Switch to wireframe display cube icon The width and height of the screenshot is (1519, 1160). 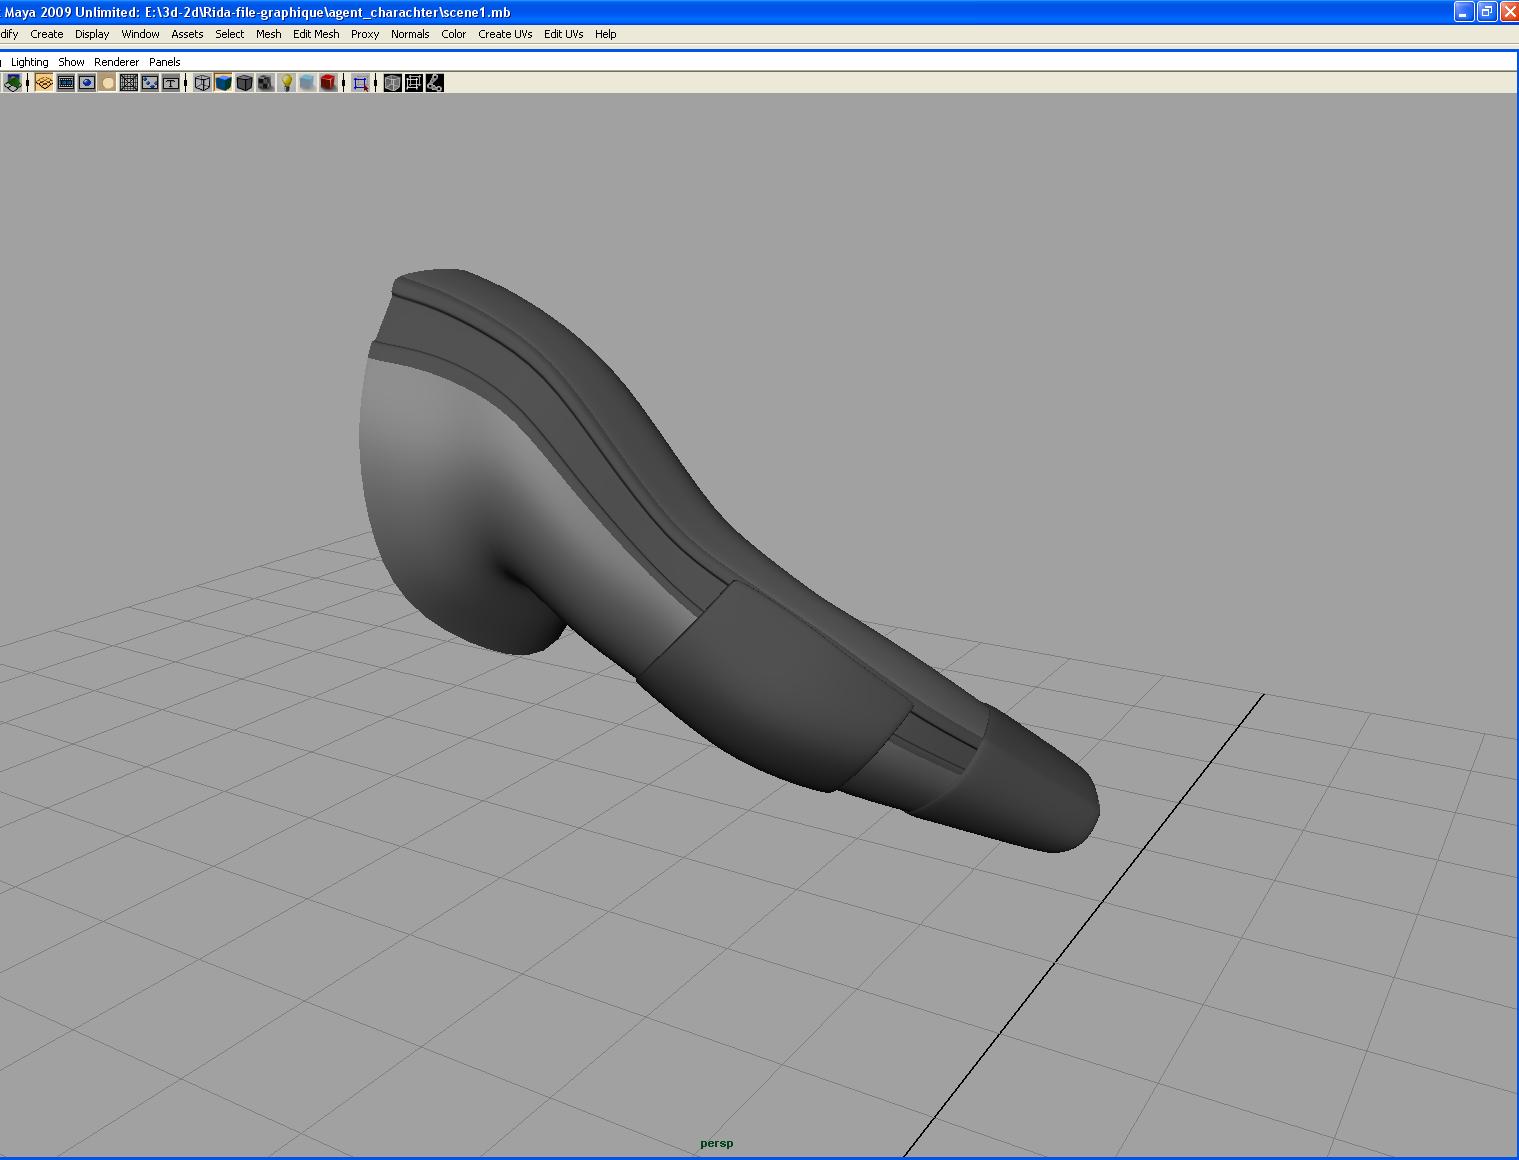[202, 83]
